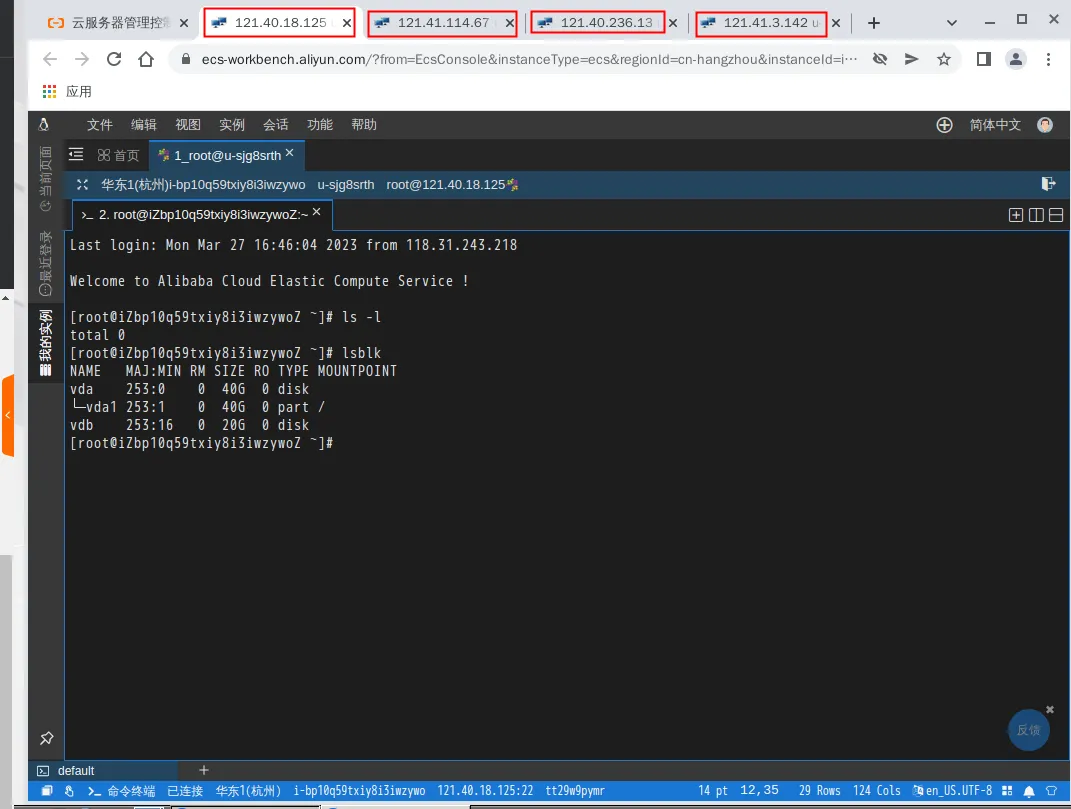Open the 会话 menu
The width and height of the screenshot is (1071, 809).
tap(275, 124)
